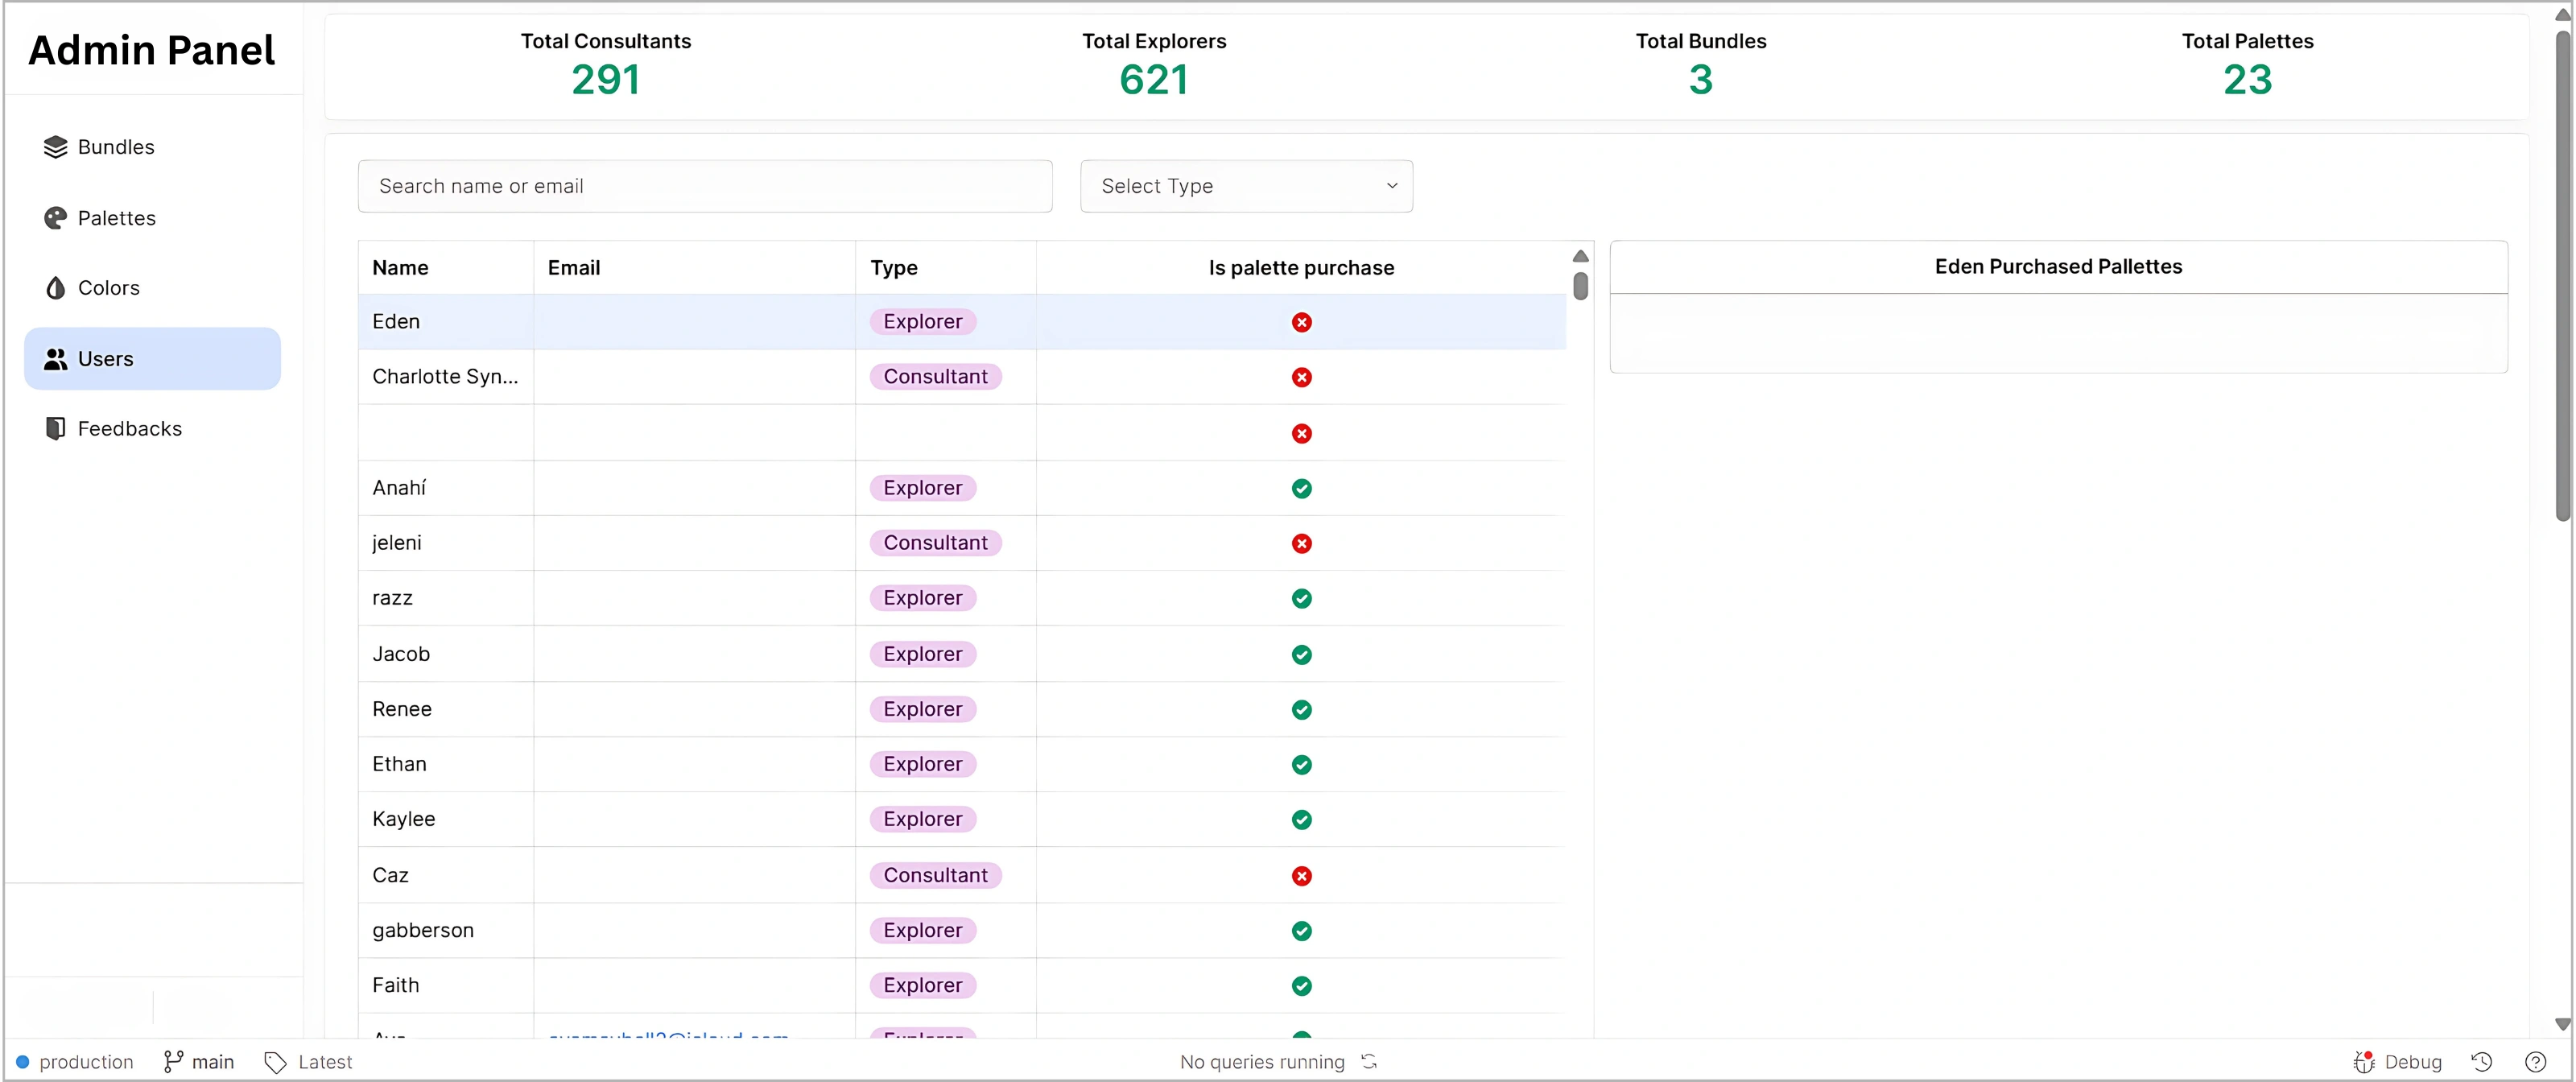
Task: Click Caz's red palette purchase status icon
Action: 1301,876
